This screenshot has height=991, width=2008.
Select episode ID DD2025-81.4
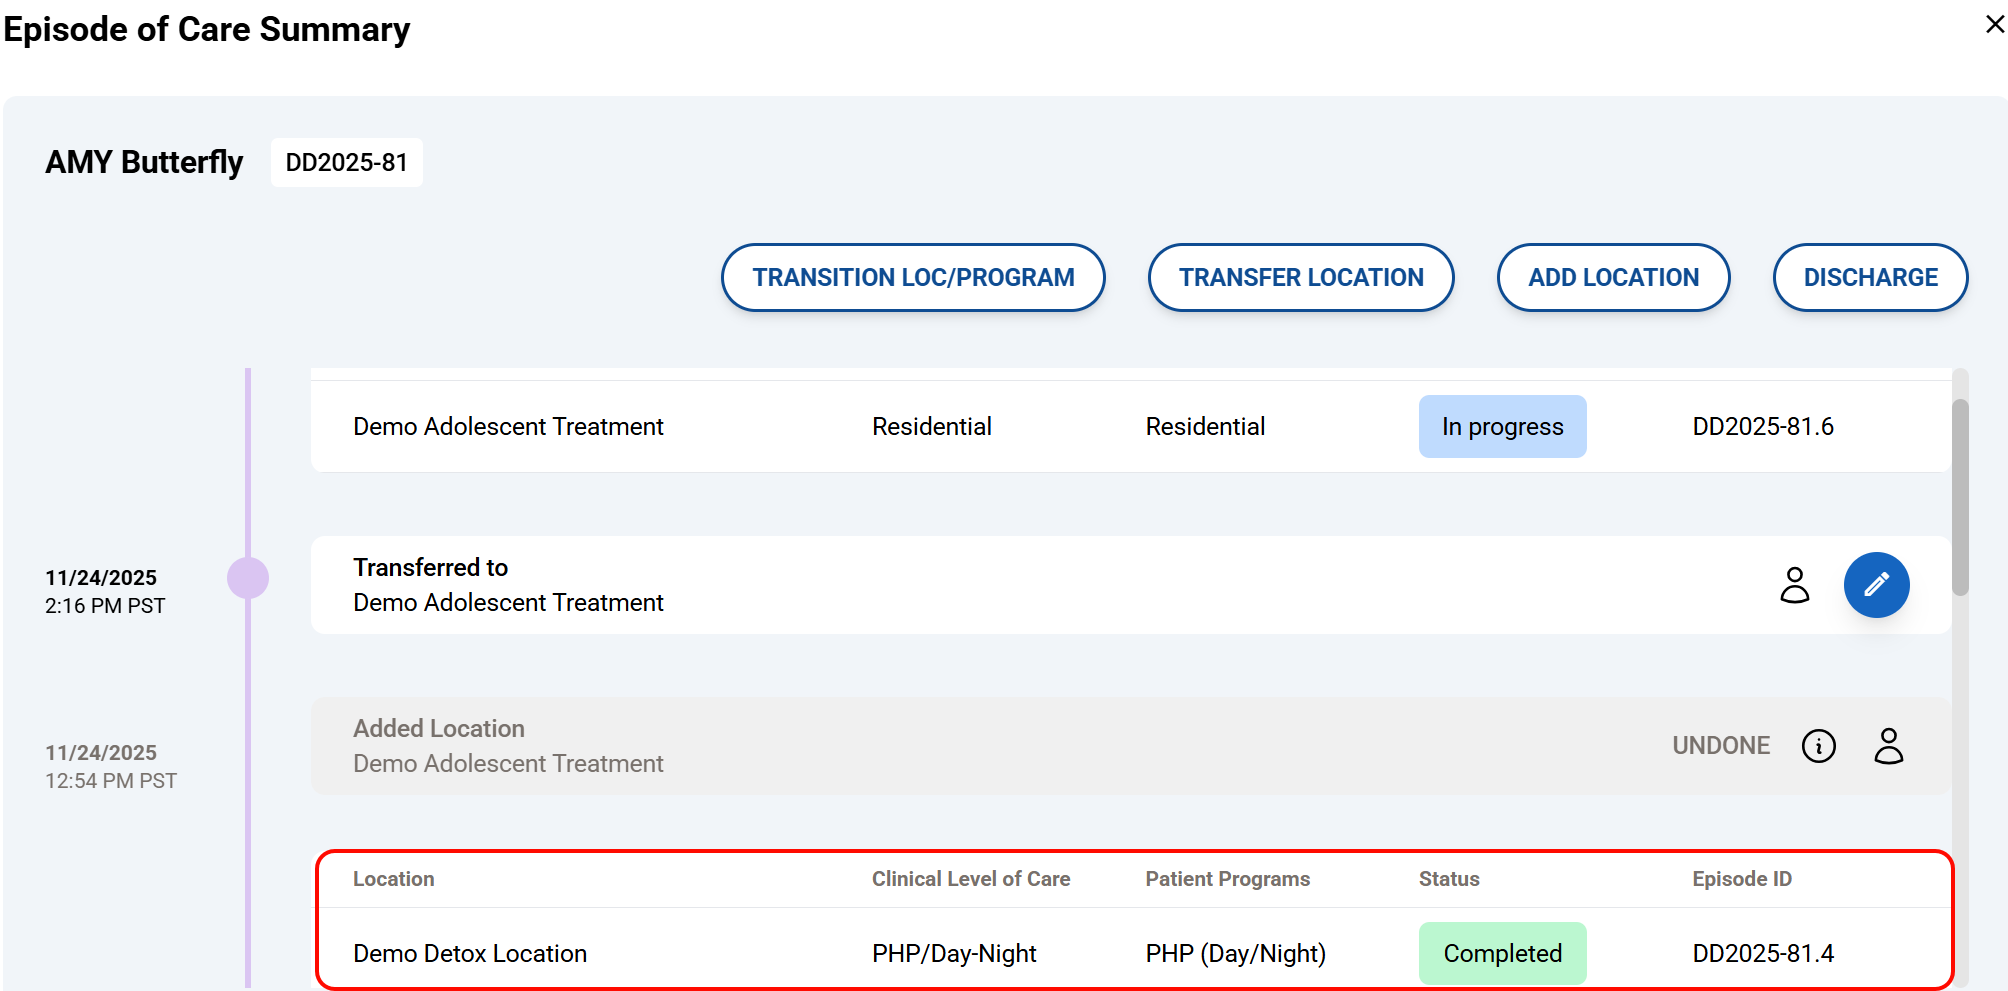(x=1762, y=954)
